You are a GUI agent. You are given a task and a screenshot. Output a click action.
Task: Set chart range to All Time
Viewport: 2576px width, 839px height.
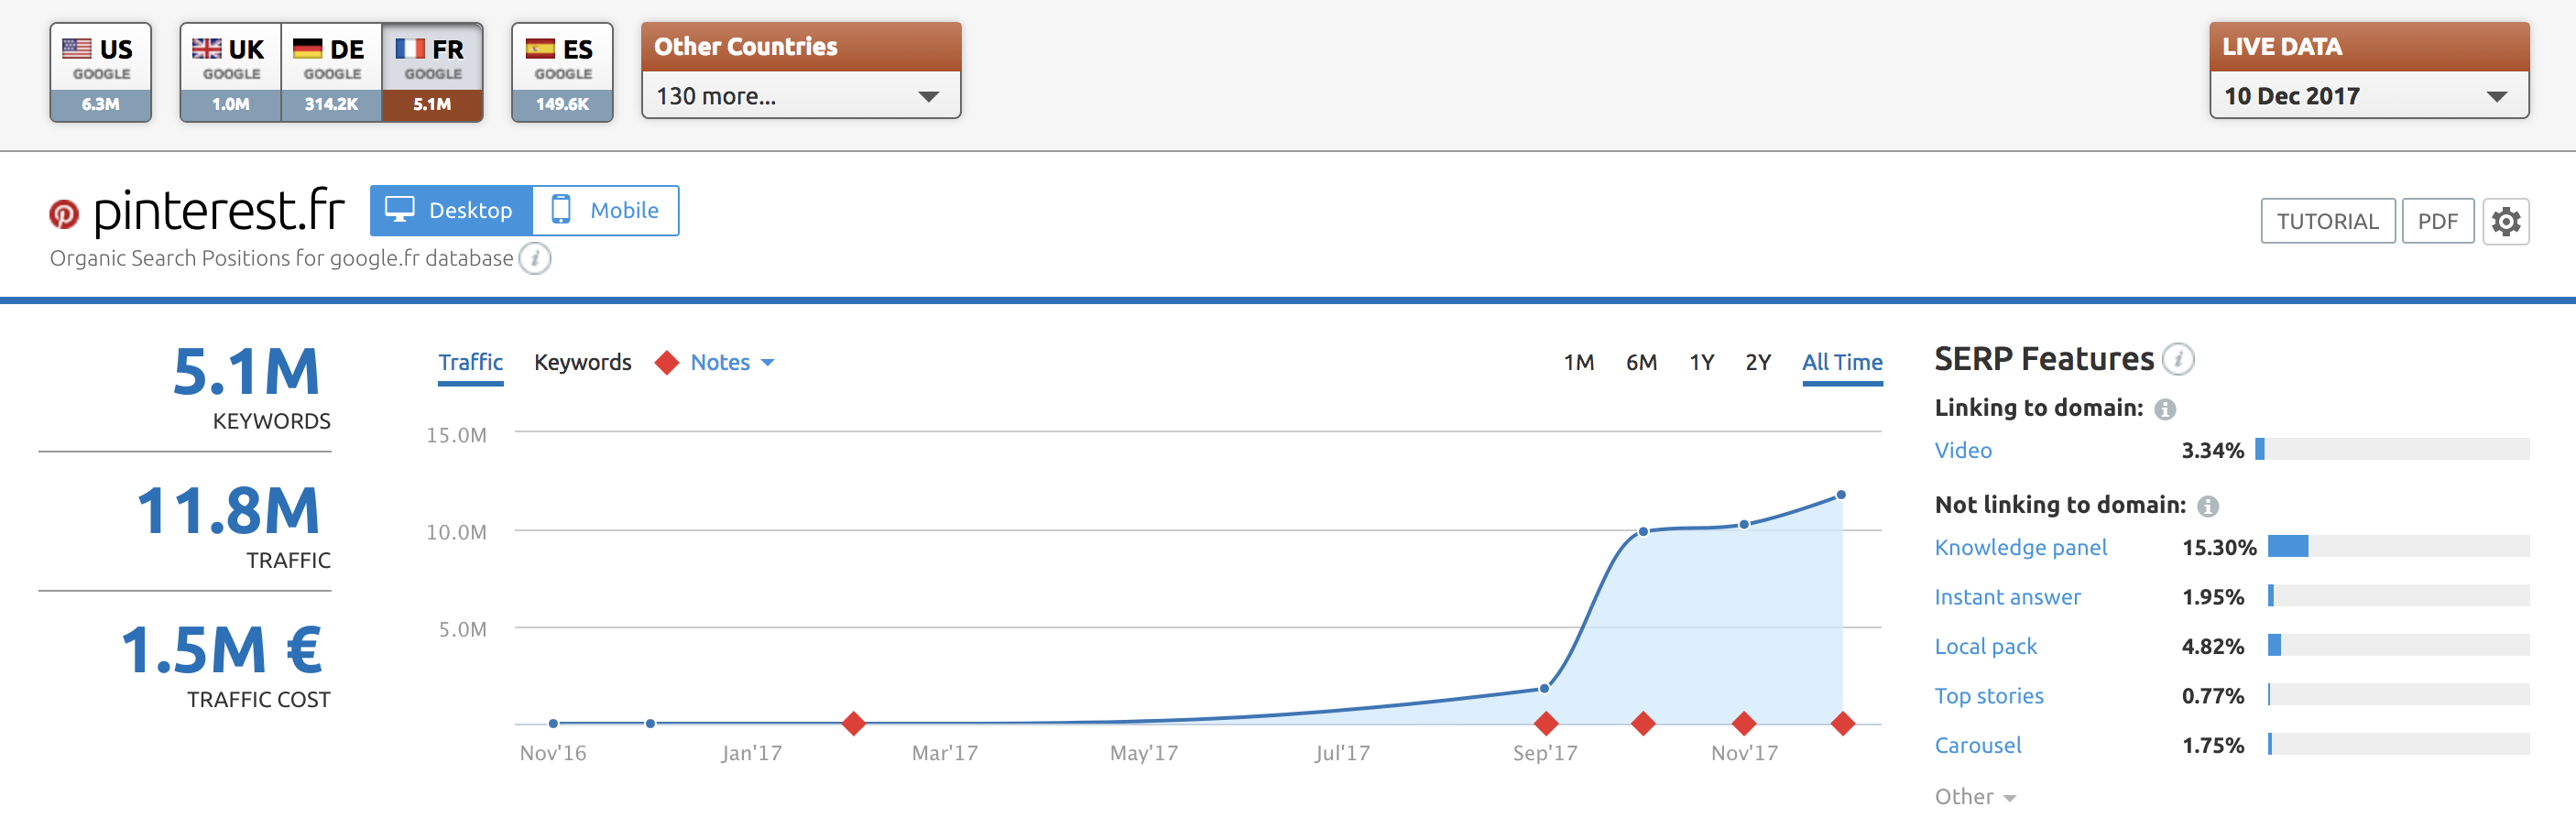pyautogui.click(x=1842, y=362)
